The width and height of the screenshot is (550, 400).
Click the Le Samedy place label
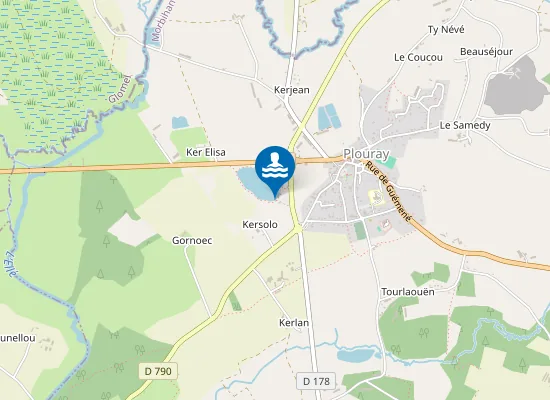pyautogui.click(x=465, y=126)
